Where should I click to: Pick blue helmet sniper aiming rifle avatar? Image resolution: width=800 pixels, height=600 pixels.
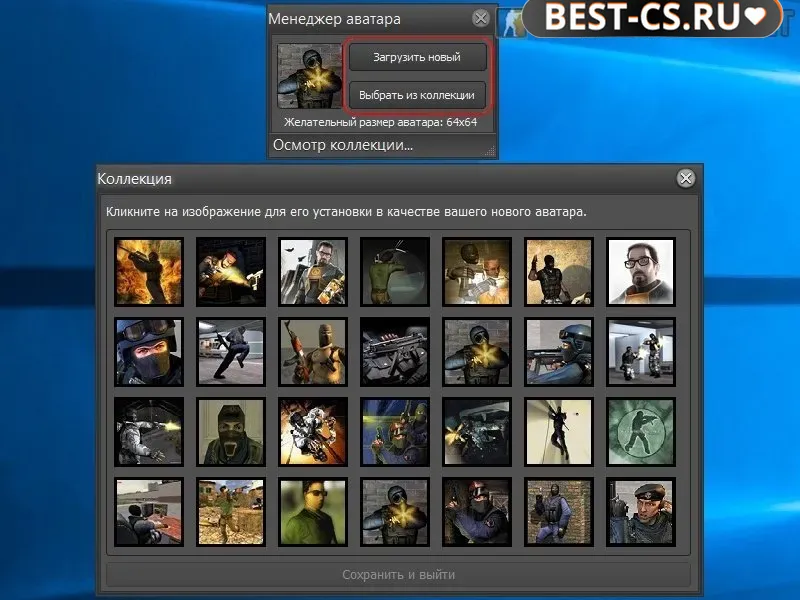(559, 352)
